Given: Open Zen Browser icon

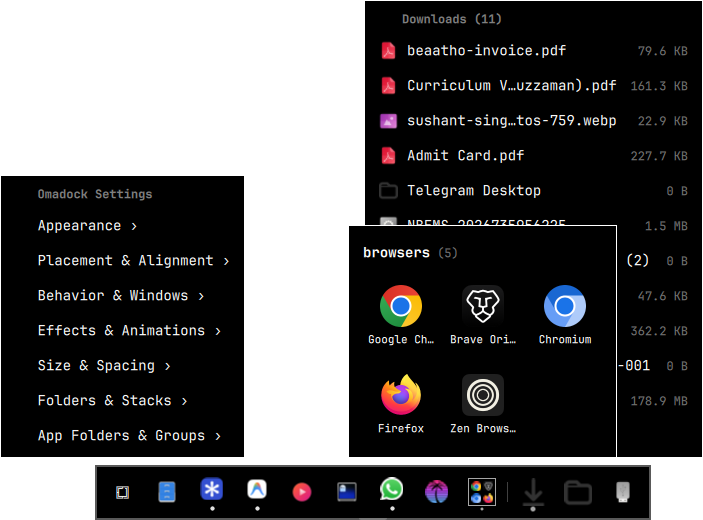Looking at the screenshot, I should click(482, 395).
